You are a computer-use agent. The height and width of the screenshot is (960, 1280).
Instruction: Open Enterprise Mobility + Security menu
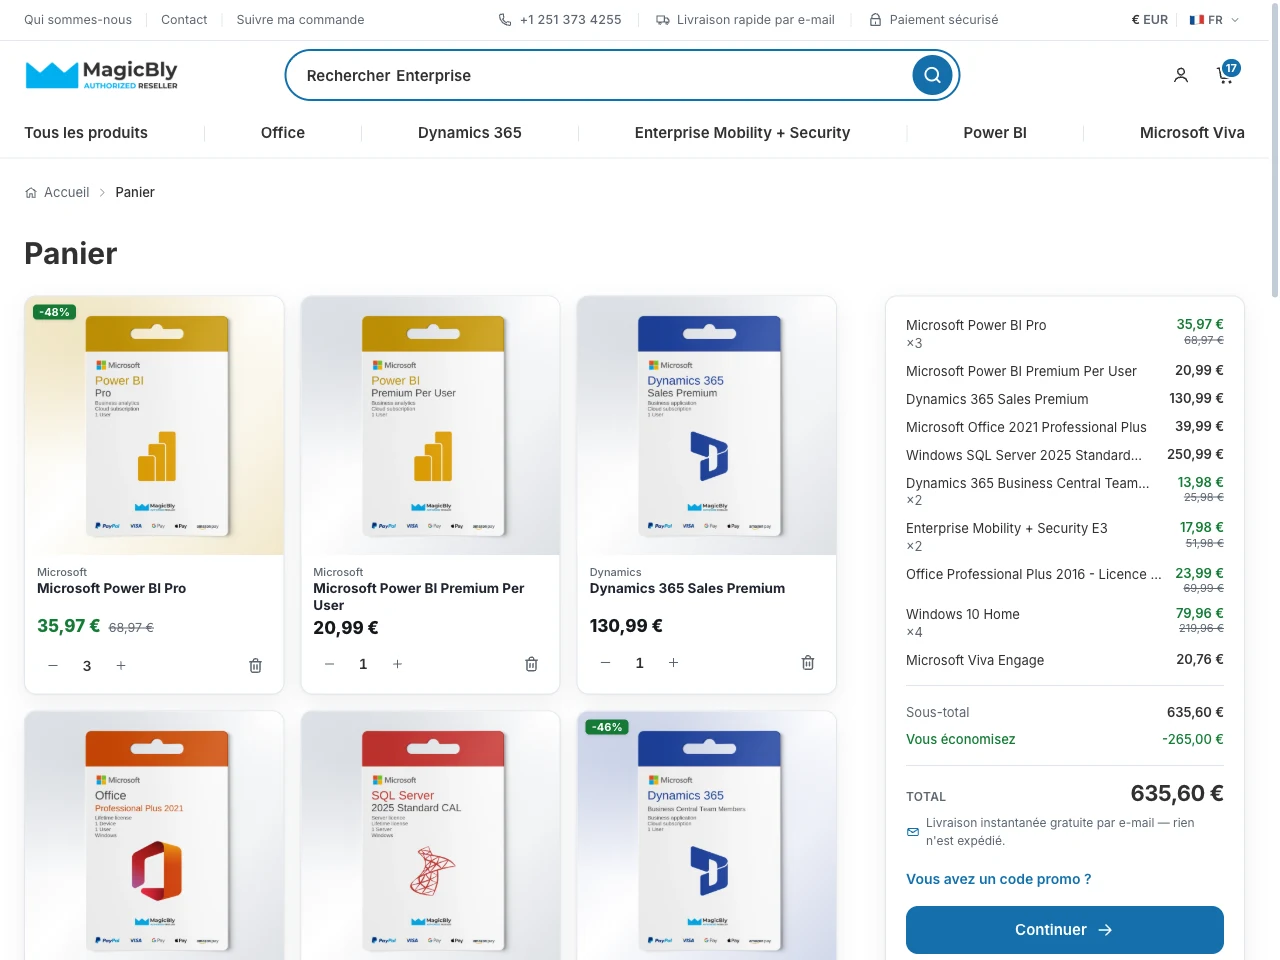742,133
